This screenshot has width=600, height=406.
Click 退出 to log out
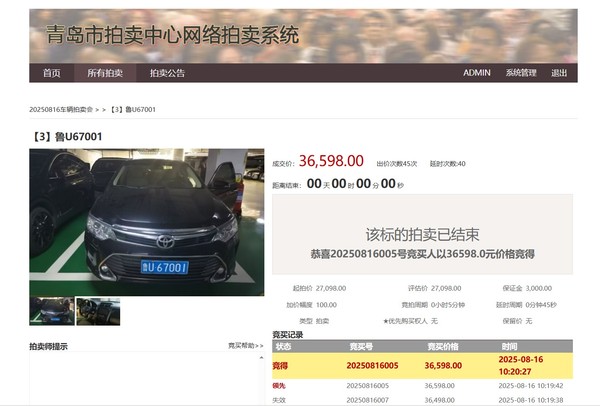559,73
